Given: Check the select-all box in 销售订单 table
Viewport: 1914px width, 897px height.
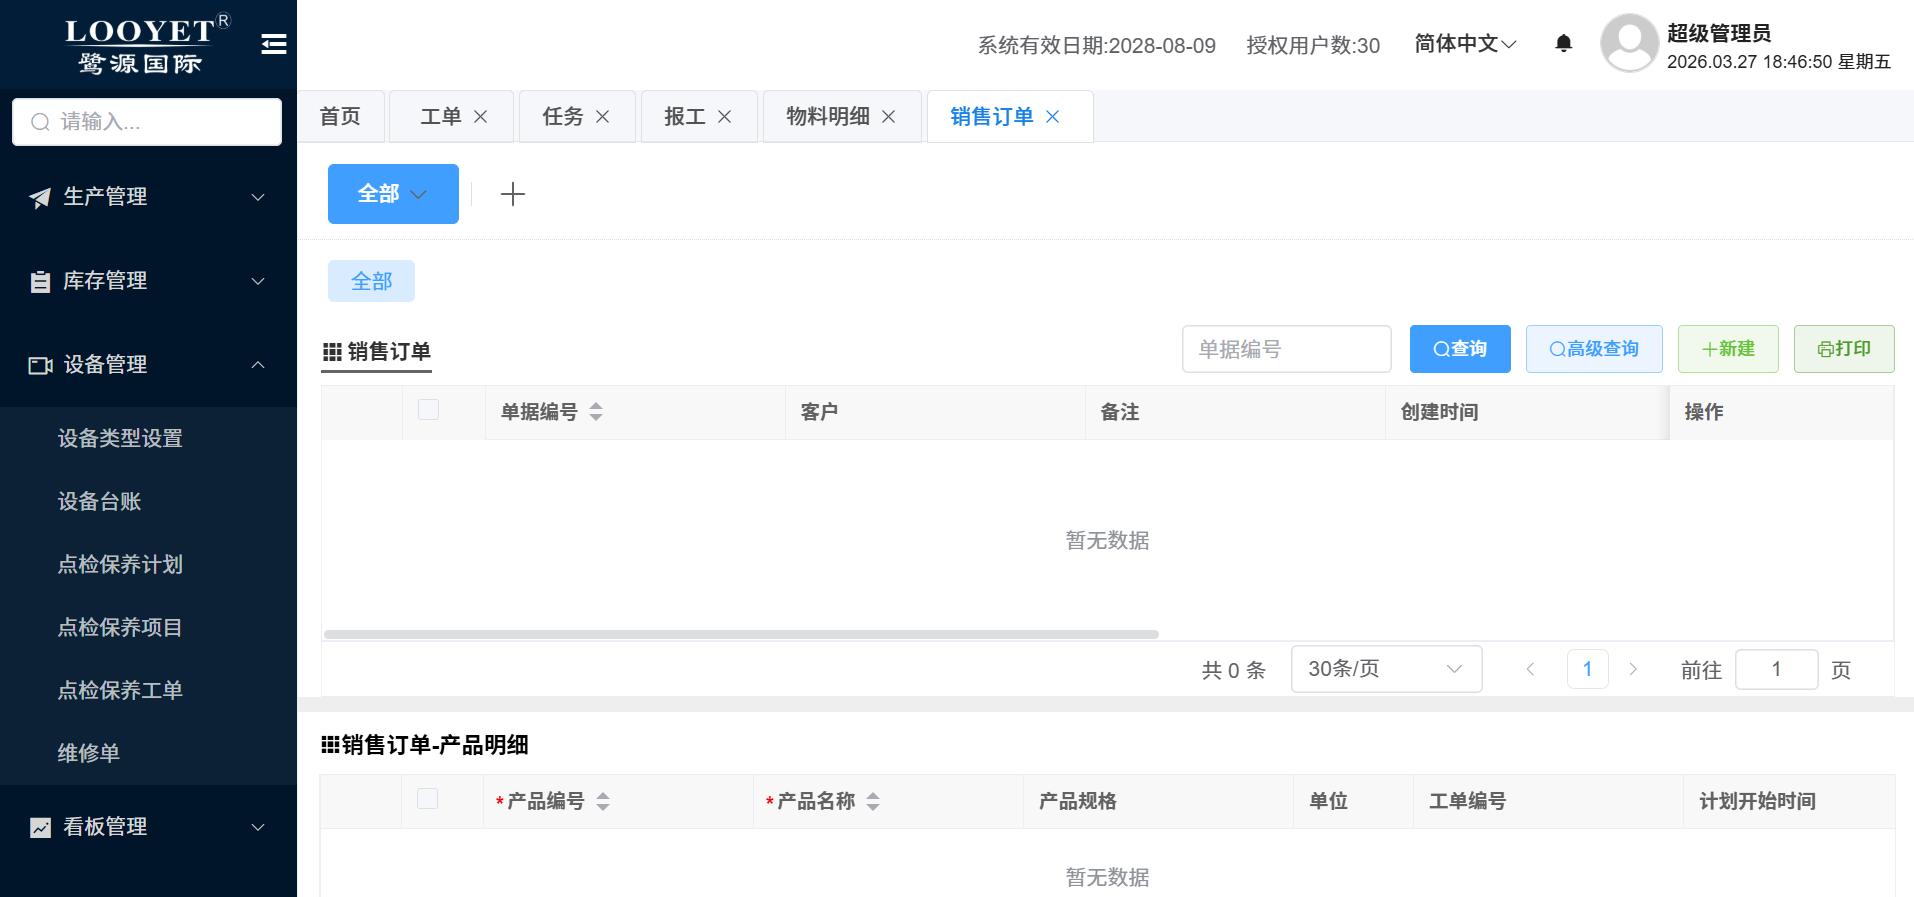Looking at the screenshot, I should coord(428,410).
